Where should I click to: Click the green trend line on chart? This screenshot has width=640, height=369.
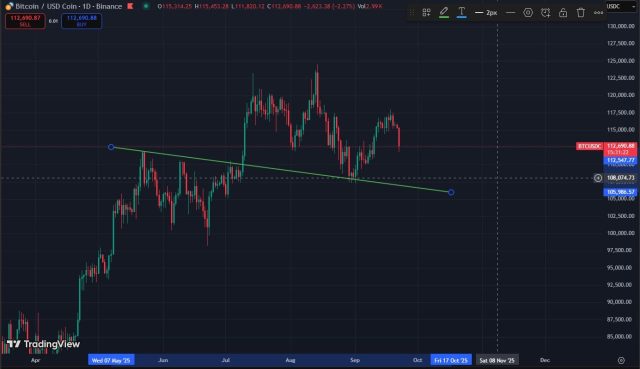[x=282, y=169]
